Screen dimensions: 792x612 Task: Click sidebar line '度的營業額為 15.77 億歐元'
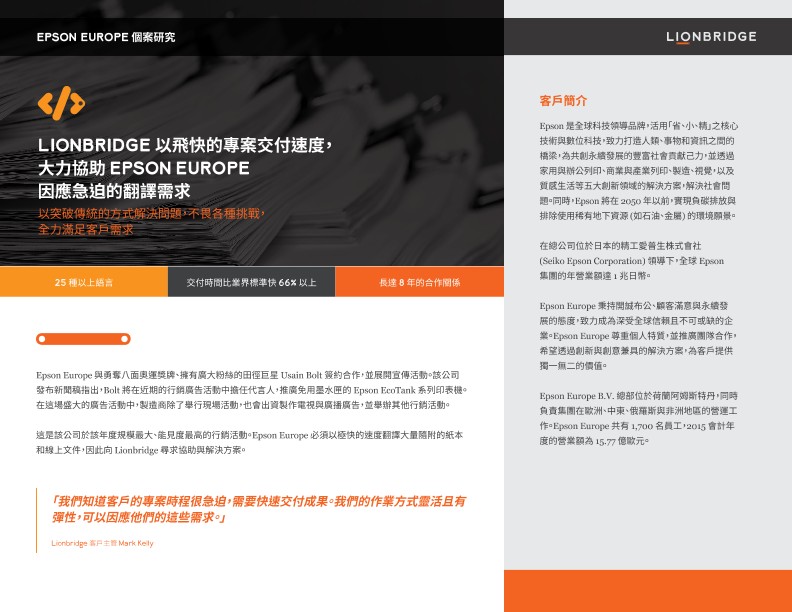click(x=594, y=441)
